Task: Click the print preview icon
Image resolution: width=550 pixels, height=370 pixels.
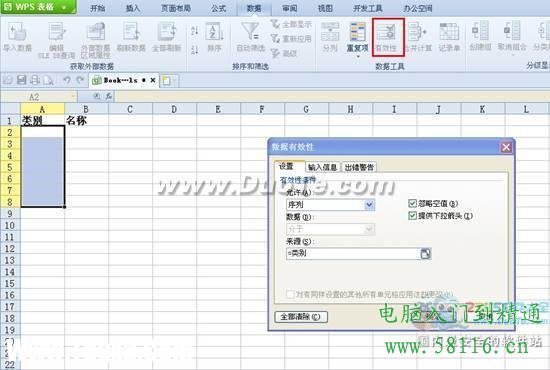Action: (x=48, y=81)
